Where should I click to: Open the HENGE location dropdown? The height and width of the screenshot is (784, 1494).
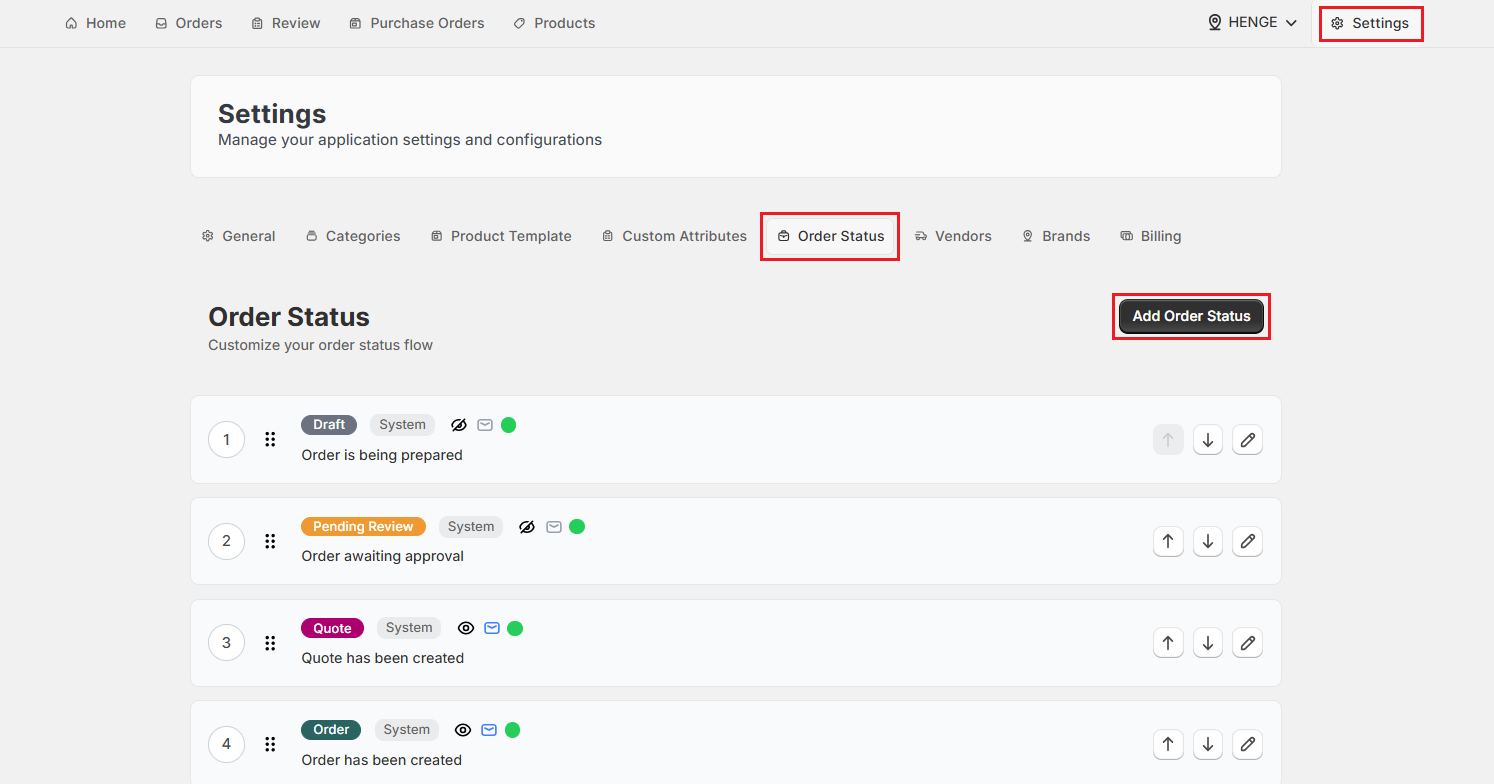pyautogui.click(x=1253, y=22)
